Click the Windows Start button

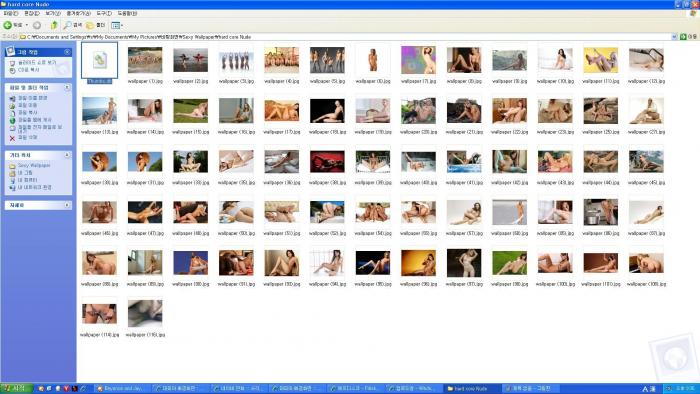pos(17,389)
